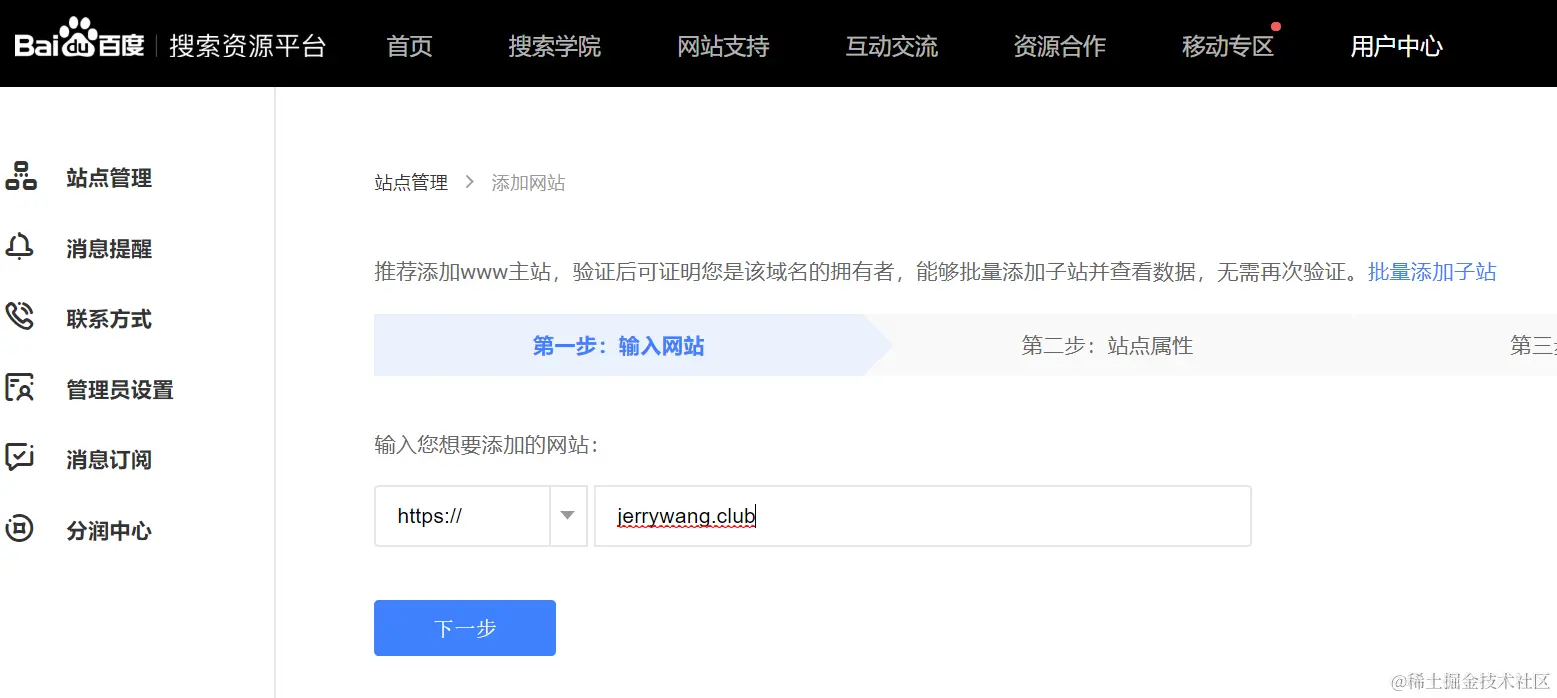
Task: Click the 消息提醒 bell icon
Action: [20, 248]
